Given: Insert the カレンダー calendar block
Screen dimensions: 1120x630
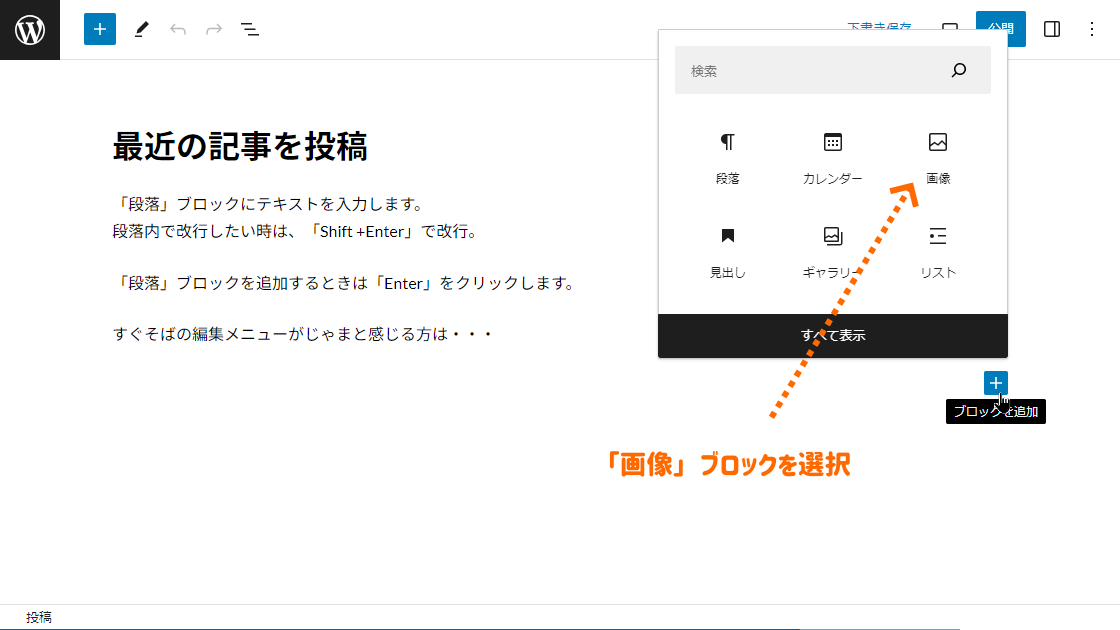Looking at the screenshot, I should (832, 158).
